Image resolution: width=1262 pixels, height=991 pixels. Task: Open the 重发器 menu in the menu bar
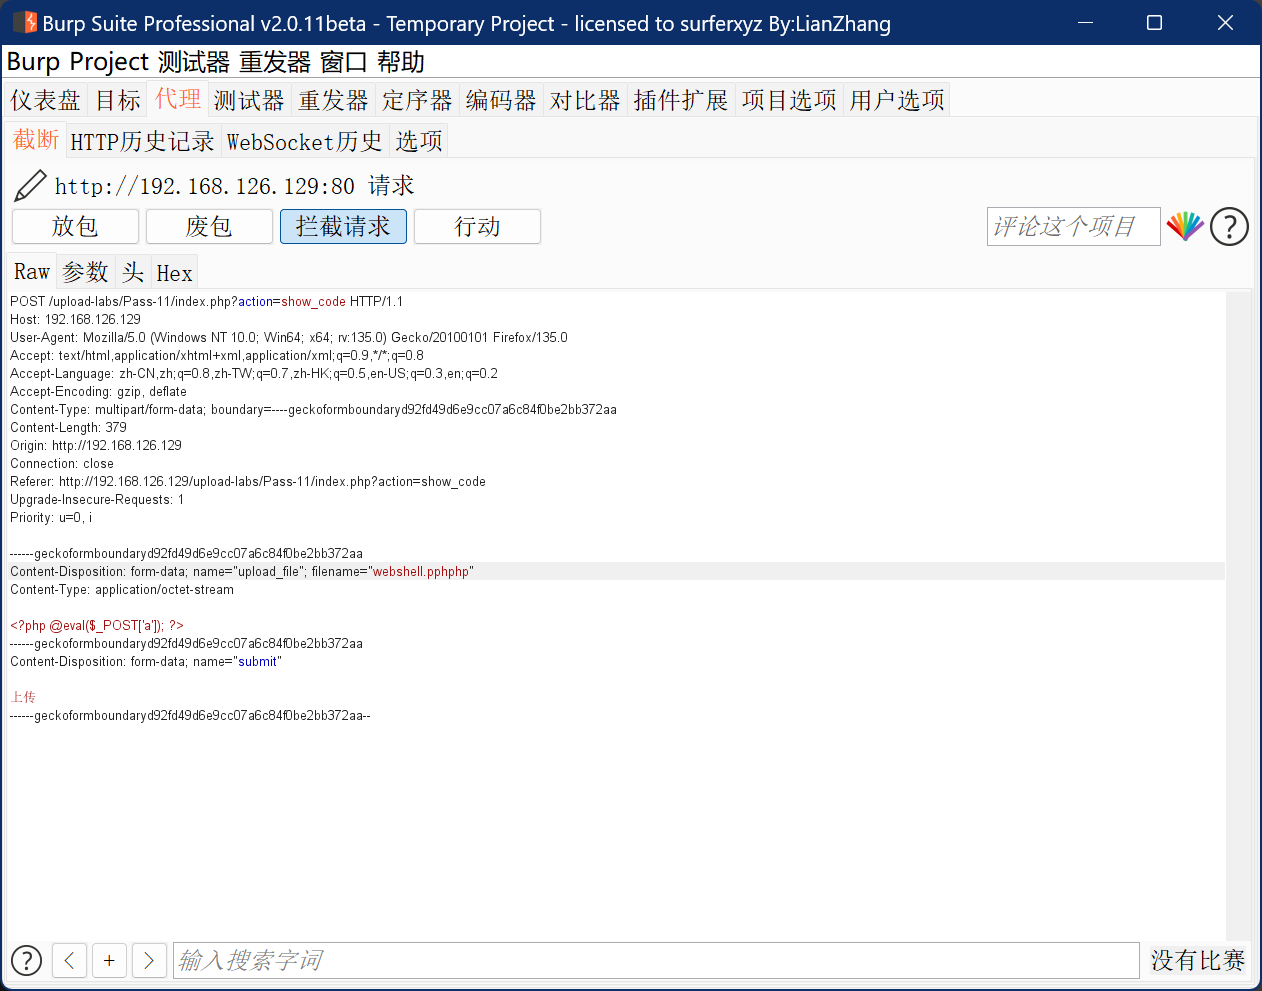click(x=275, y=62)
